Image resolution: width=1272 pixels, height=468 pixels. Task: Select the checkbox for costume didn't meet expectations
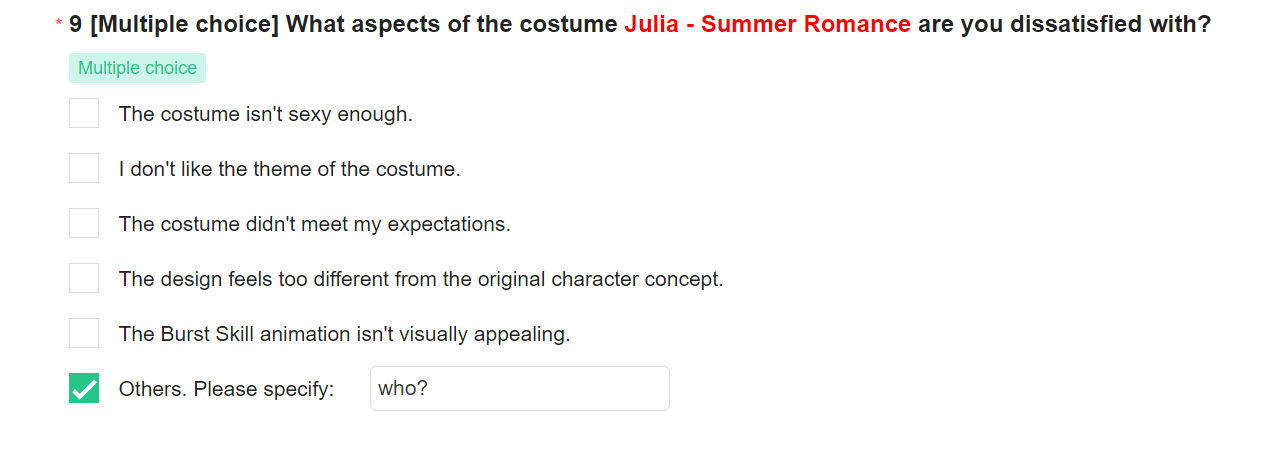pos(84,223)
